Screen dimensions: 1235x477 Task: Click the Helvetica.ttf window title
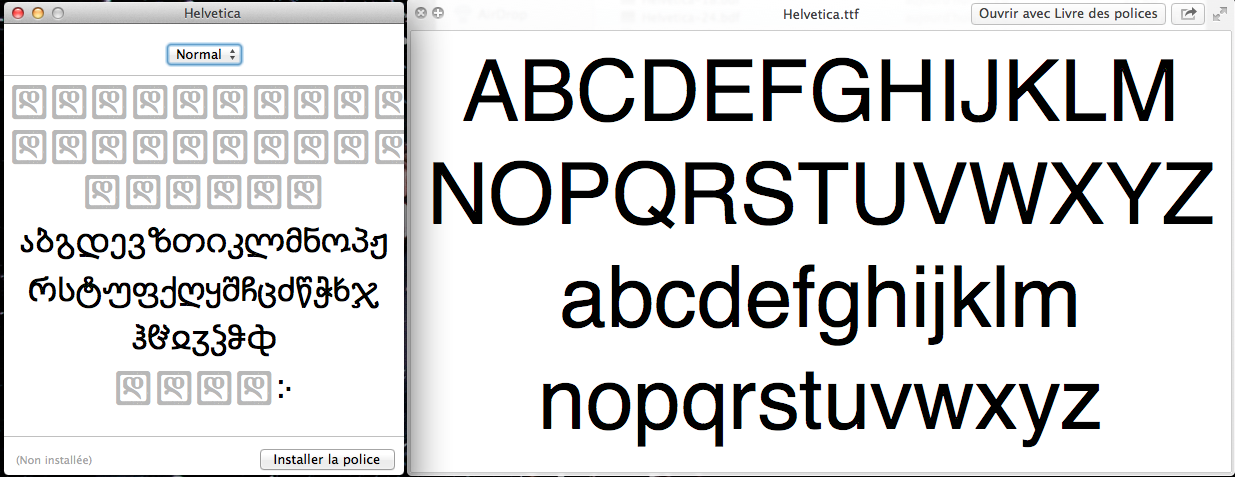point(821,14)
